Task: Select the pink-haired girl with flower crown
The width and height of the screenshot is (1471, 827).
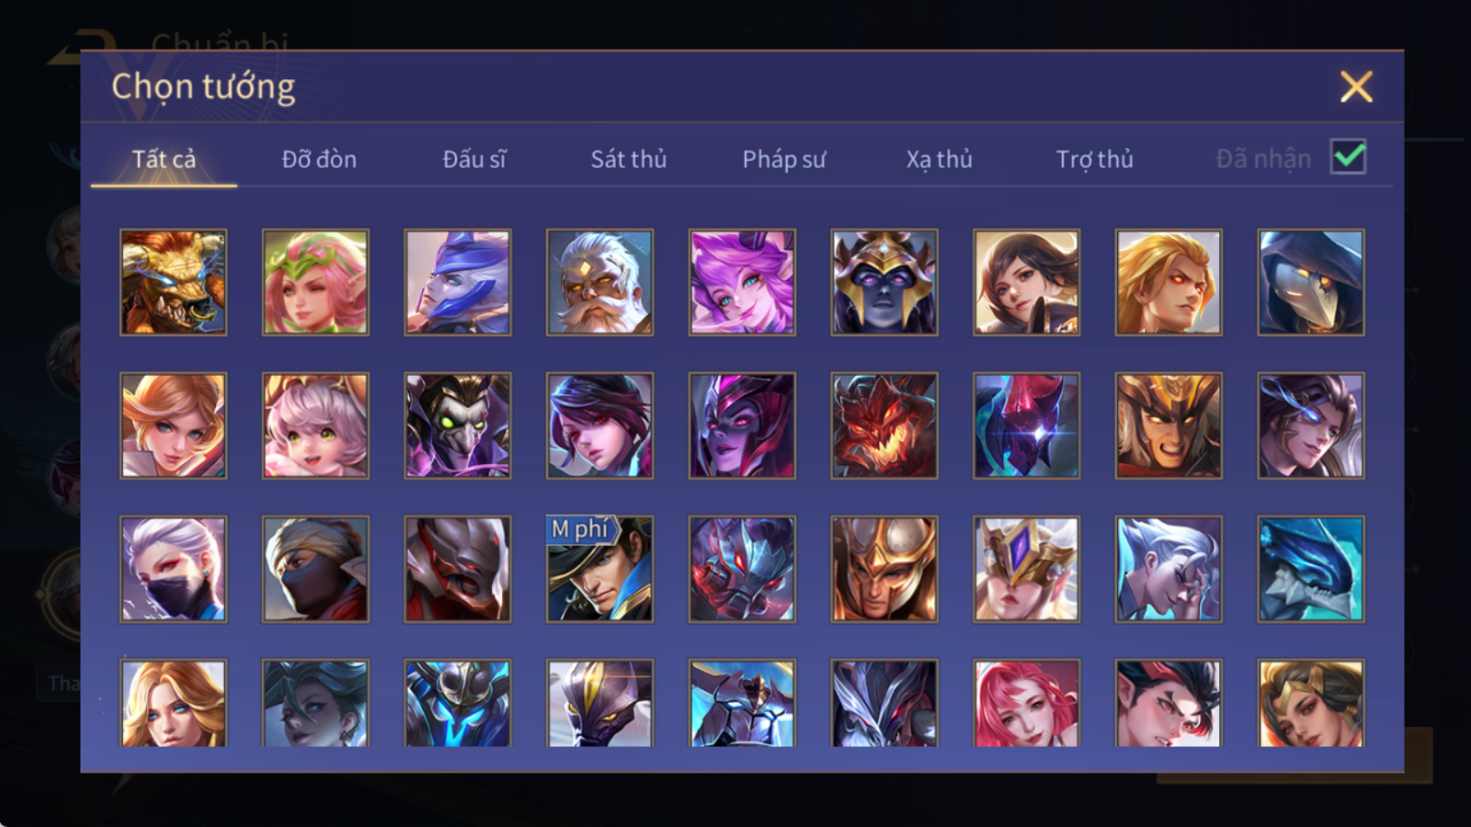Action: coord(315,282)
